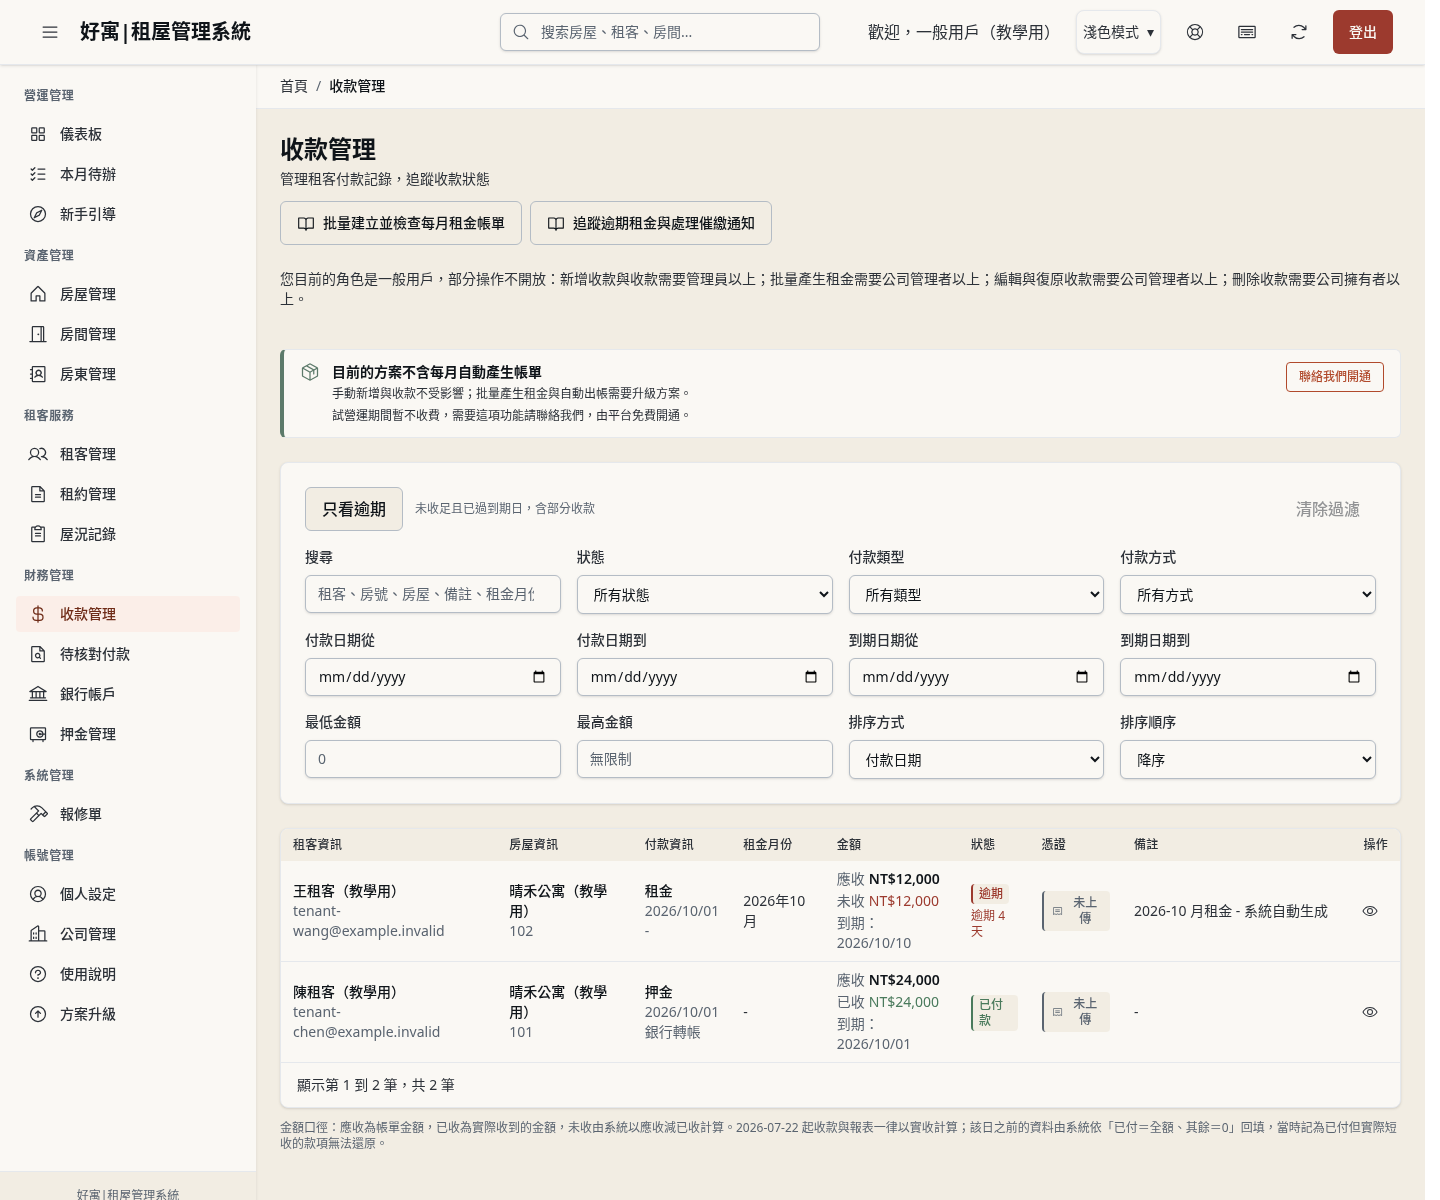
Task: Click the 個人設定 user icon
Action: [38, 894]
